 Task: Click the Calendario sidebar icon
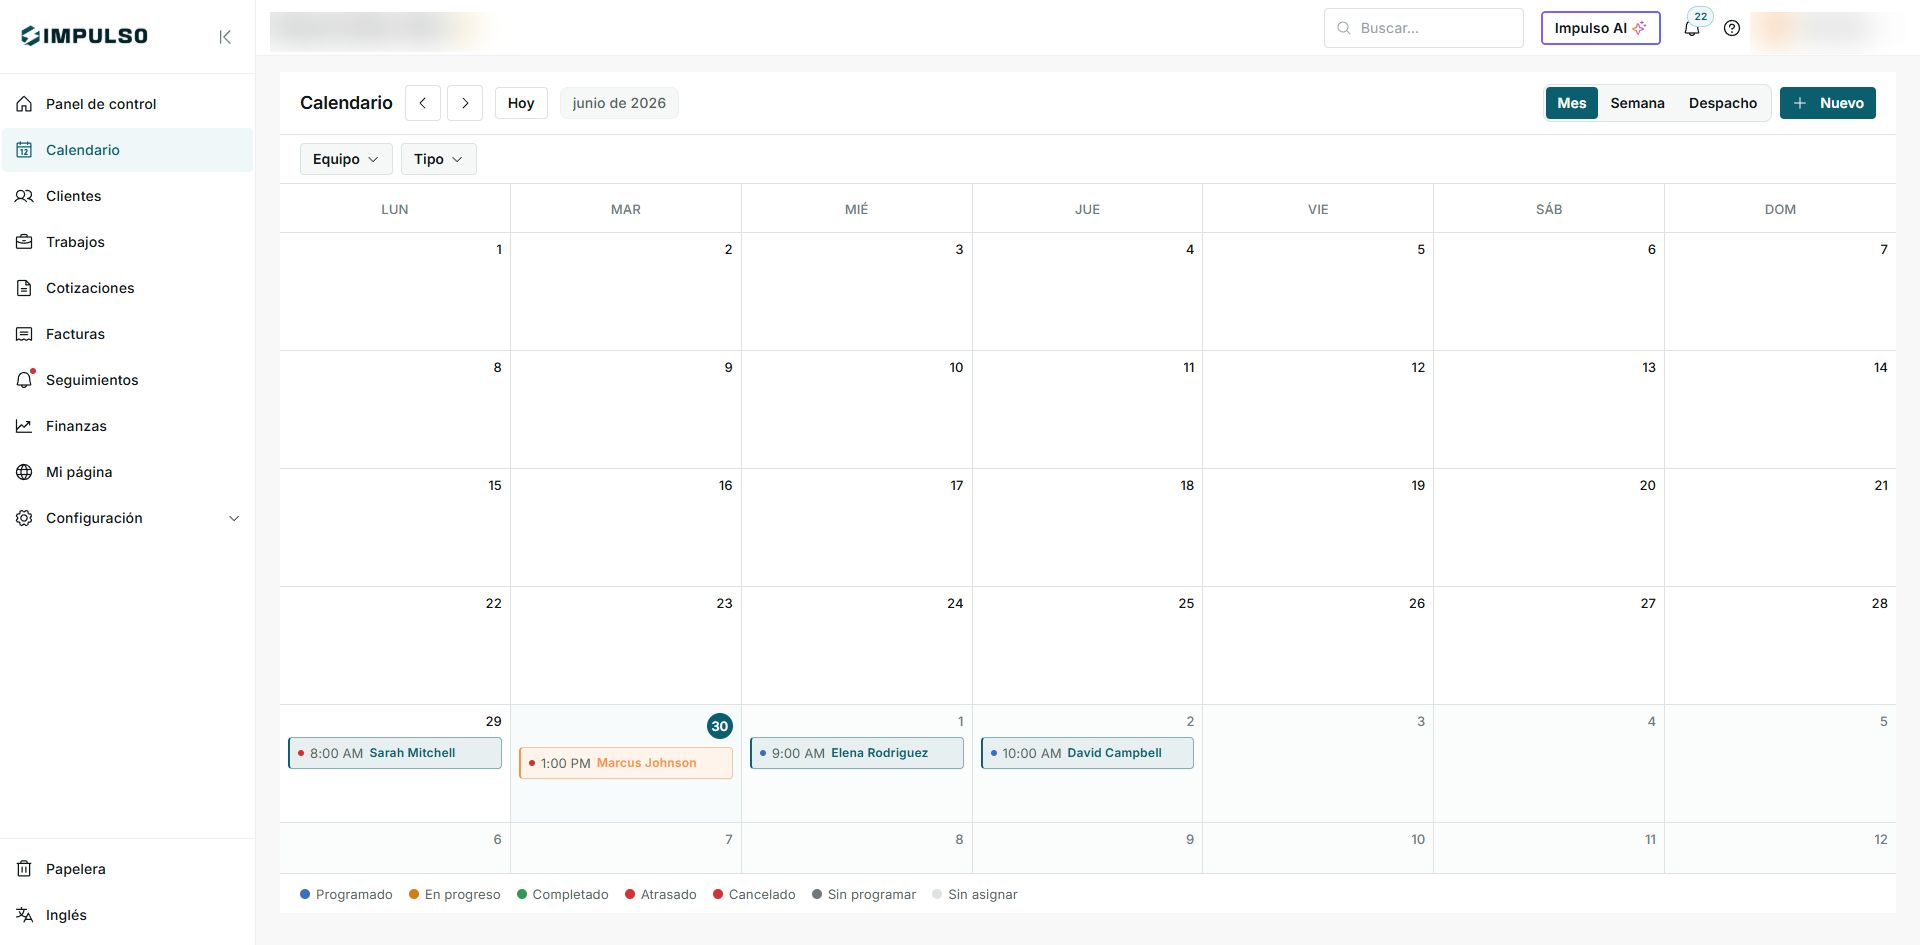coord(24,150)
